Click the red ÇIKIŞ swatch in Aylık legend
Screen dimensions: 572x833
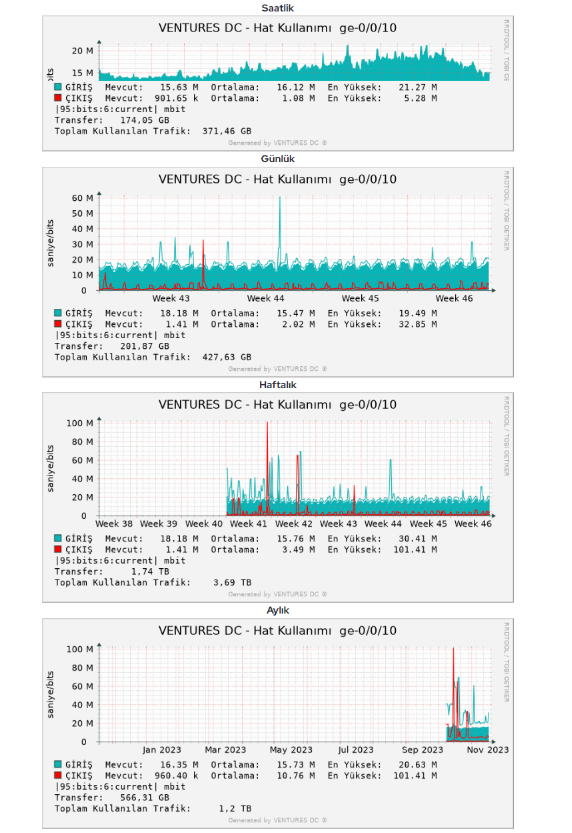click(58, 775)
